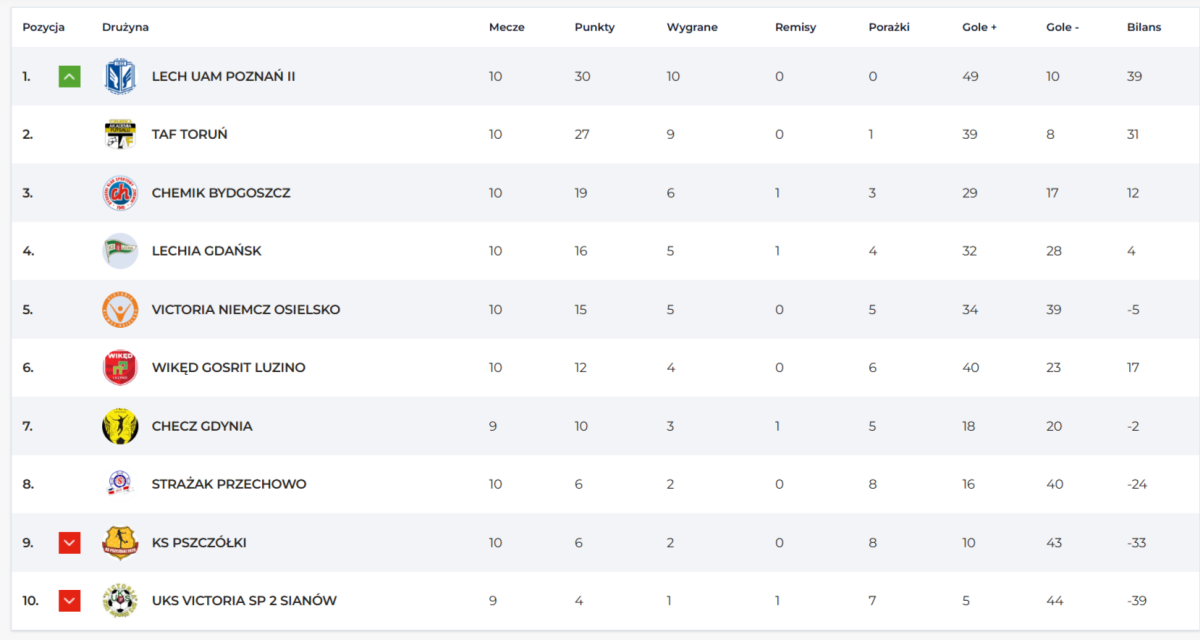Click the orange Victoria Niemcz Osielsko logo

point(120,309)
